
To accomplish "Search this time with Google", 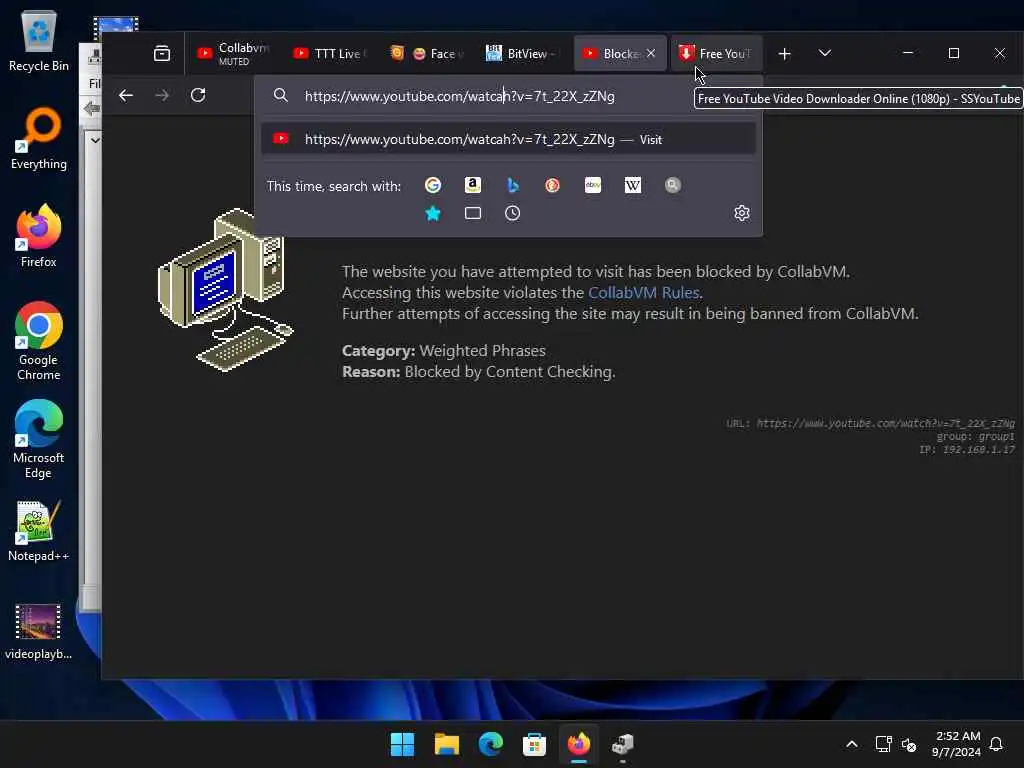I will [432, 185].
